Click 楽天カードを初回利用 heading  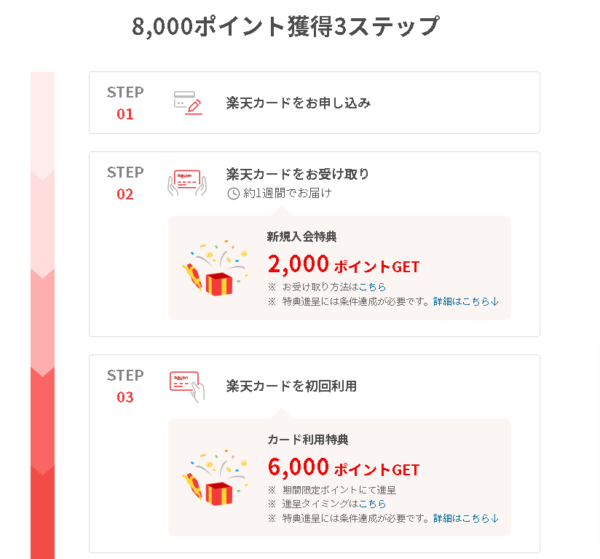point(291,386)
